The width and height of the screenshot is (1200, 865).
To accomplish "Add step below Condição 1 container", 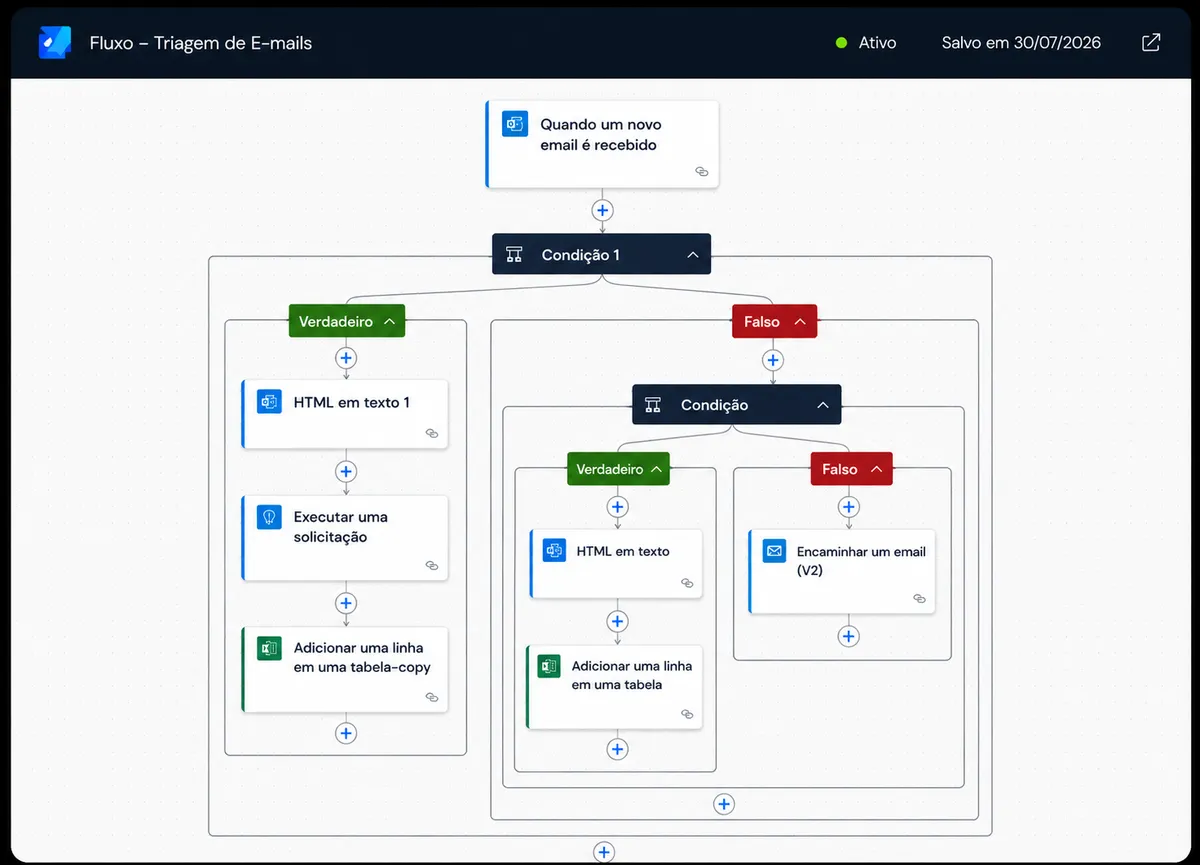I will pos(603,852).
